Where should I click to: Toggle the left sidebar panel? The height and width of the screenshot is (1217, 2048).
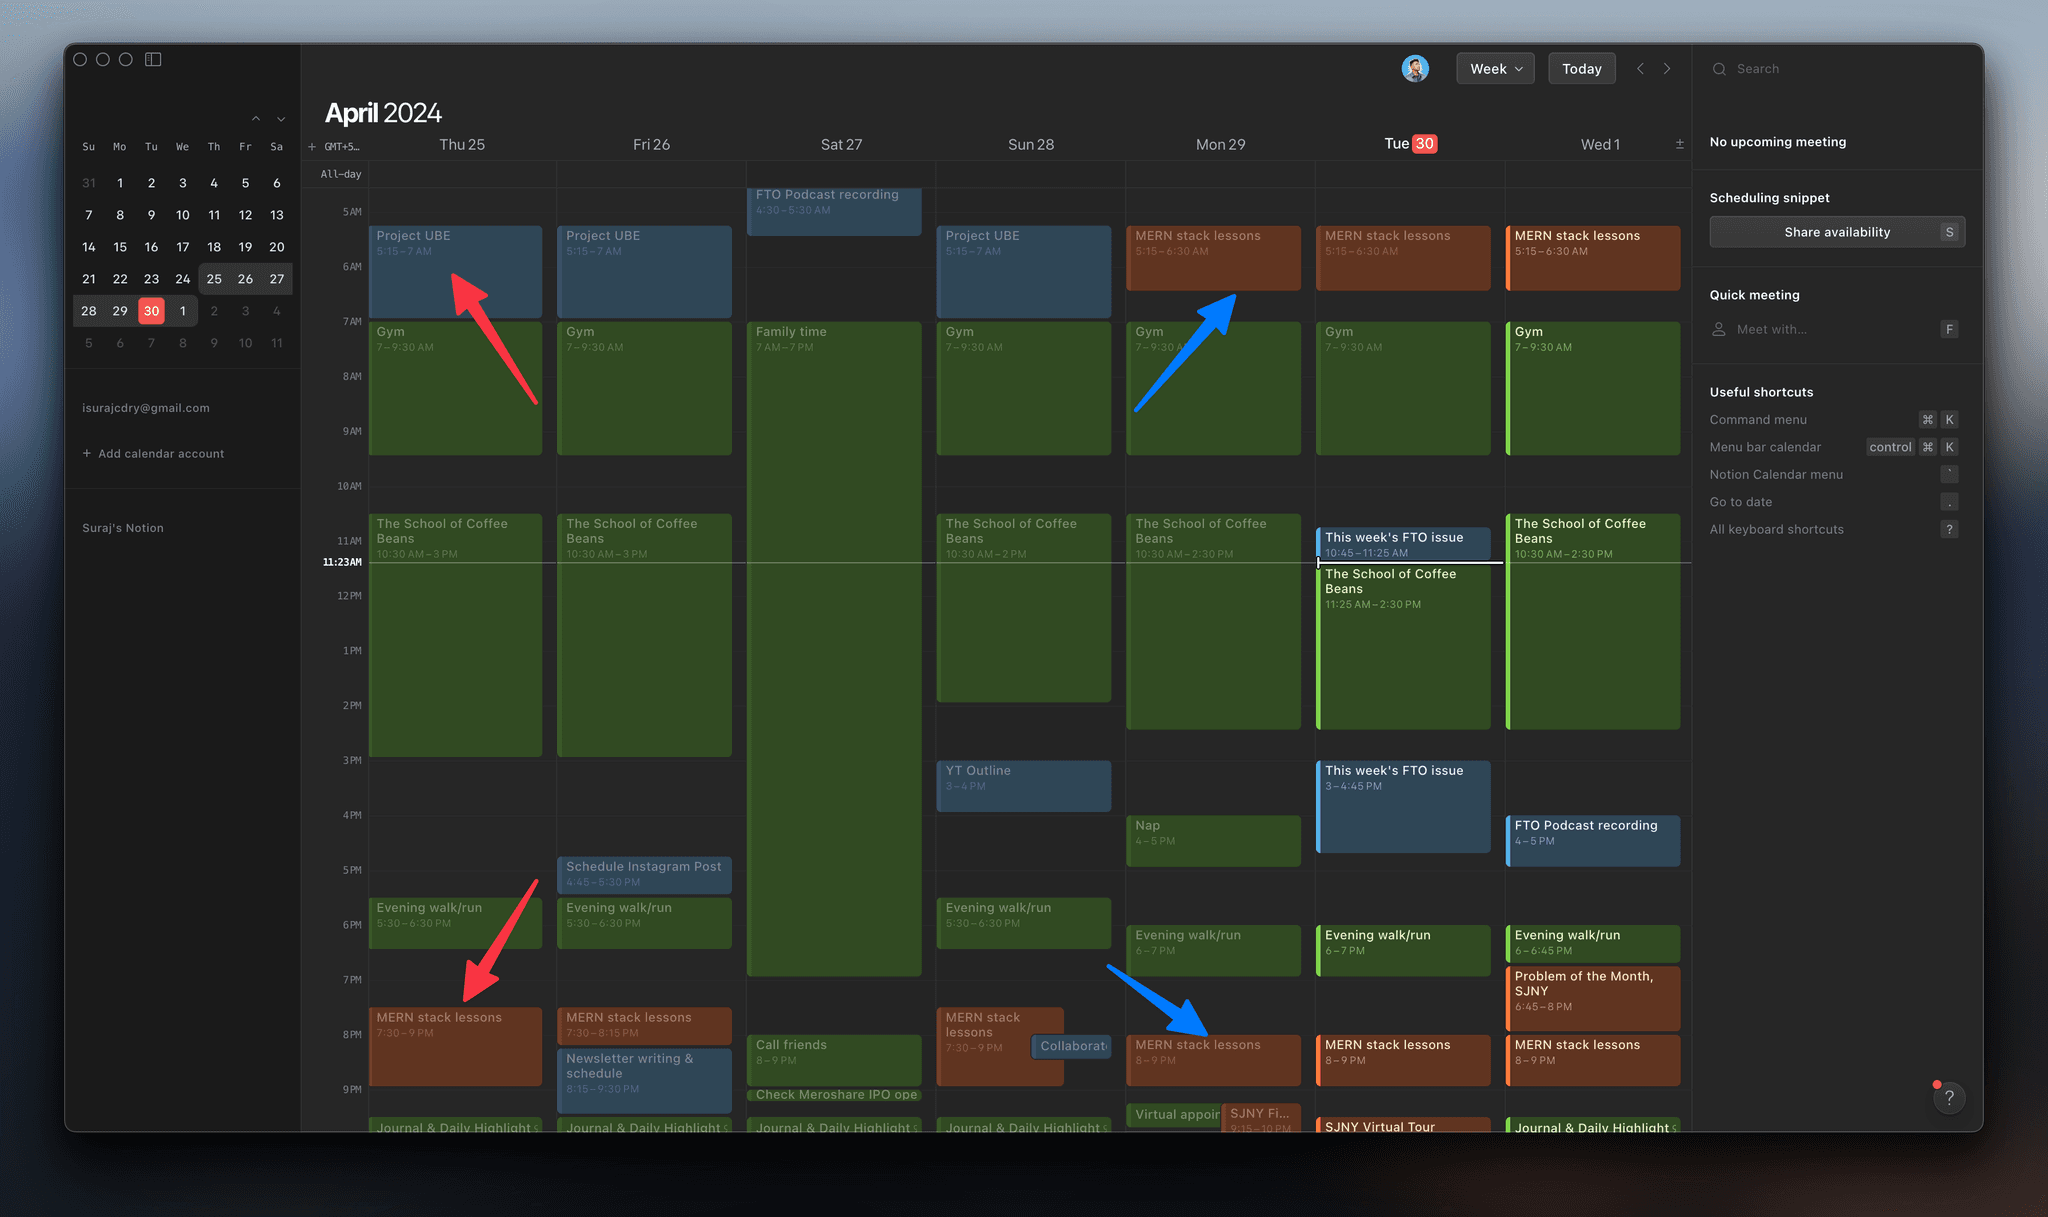coord(153,59)
